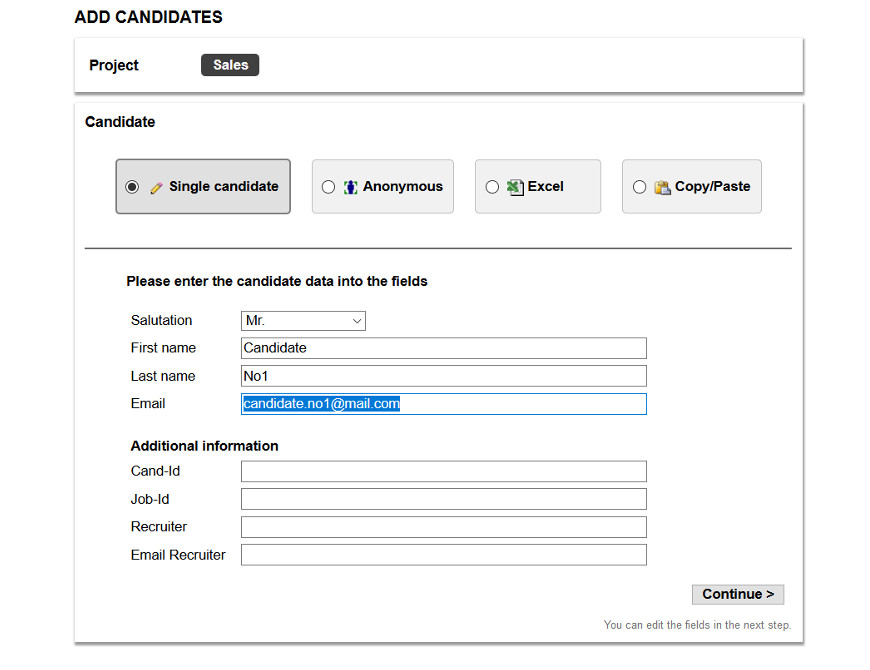Click the Email Recruiter input field

[444, 555]
